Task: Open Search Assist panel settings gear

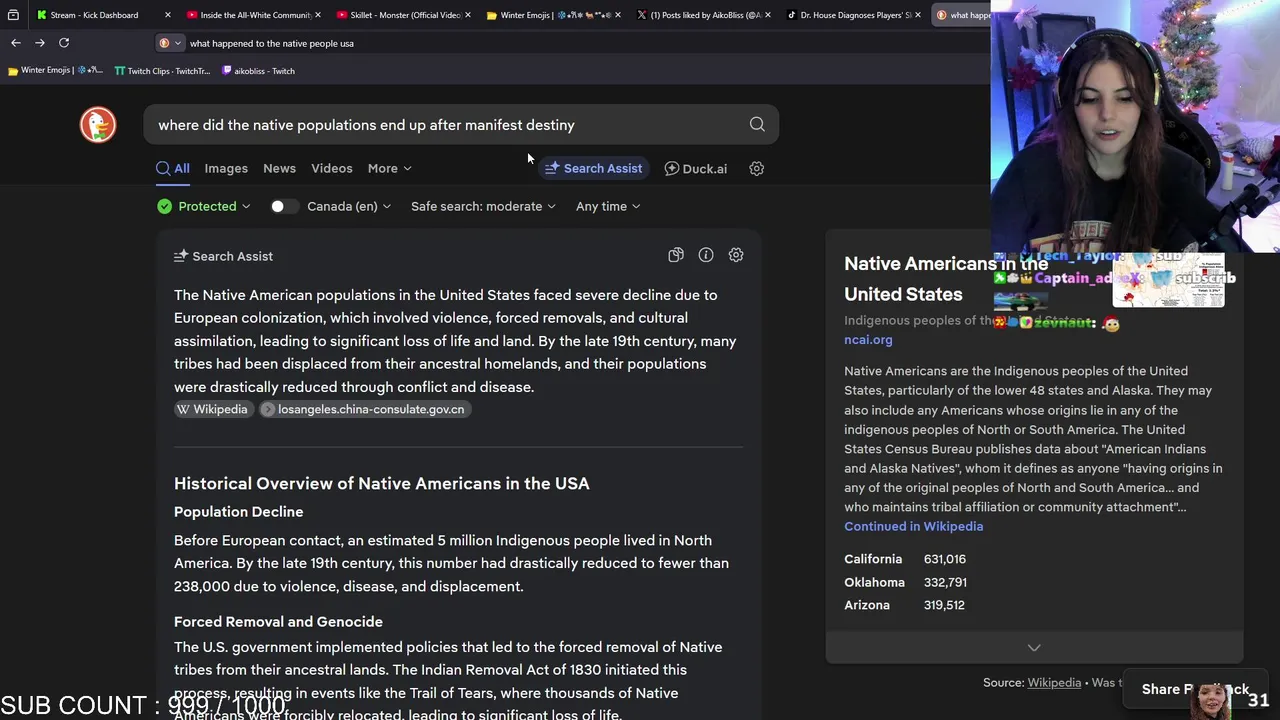Action: click(736, 256)
